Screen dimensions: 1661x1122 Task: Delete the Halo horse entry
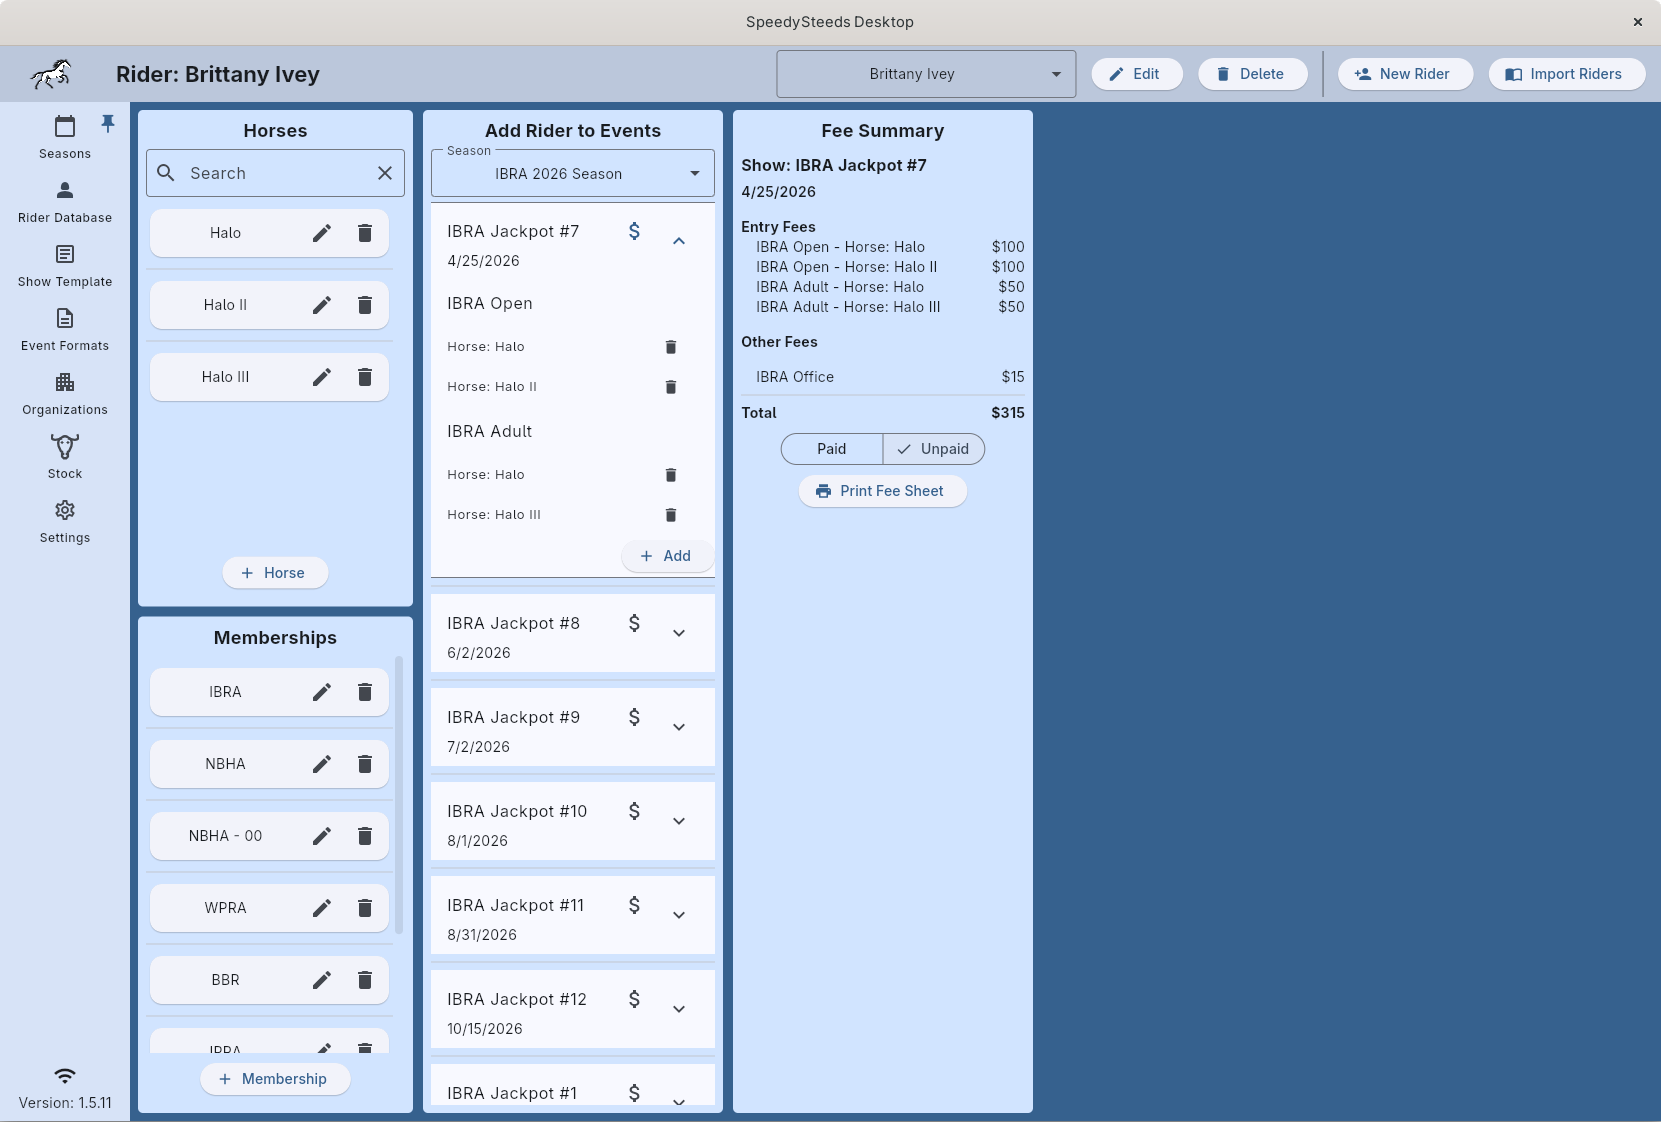coord(365,233)
